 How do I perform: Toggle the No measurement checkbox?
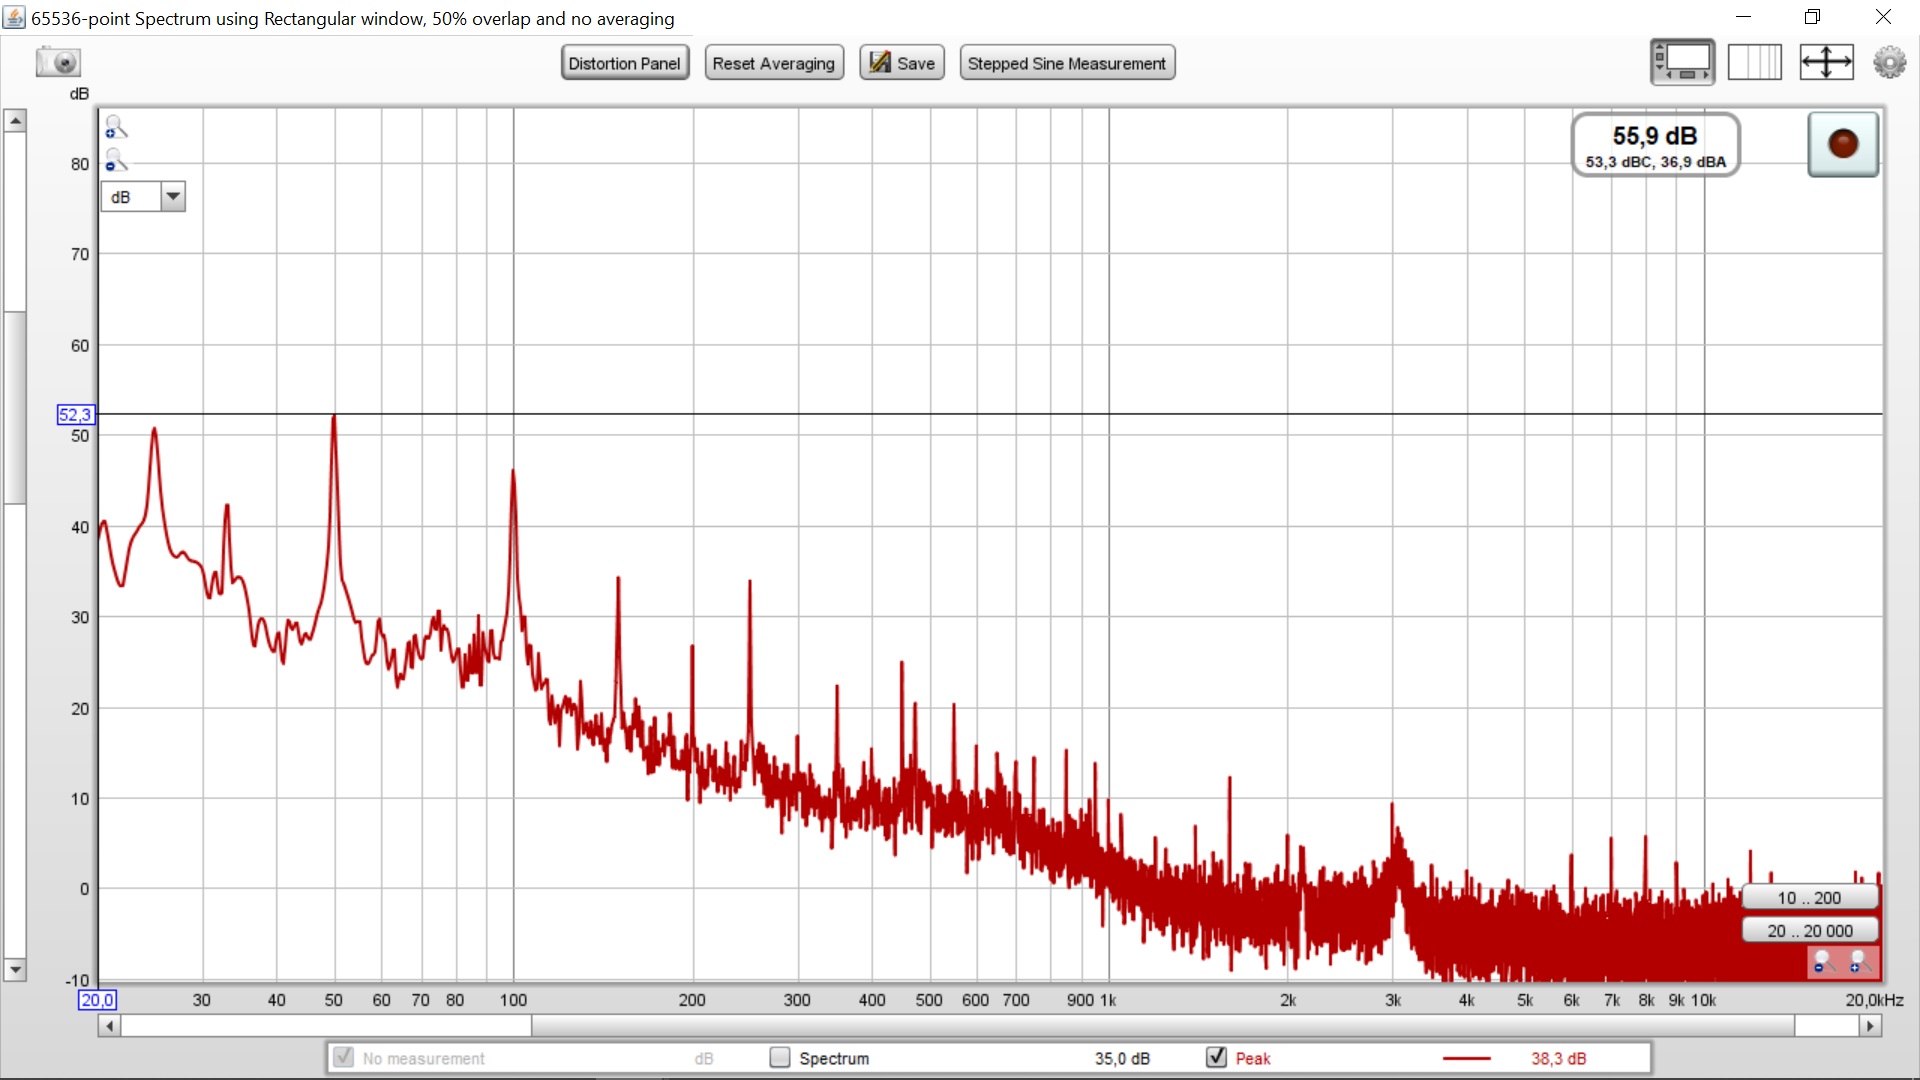tap(343, 1057)
